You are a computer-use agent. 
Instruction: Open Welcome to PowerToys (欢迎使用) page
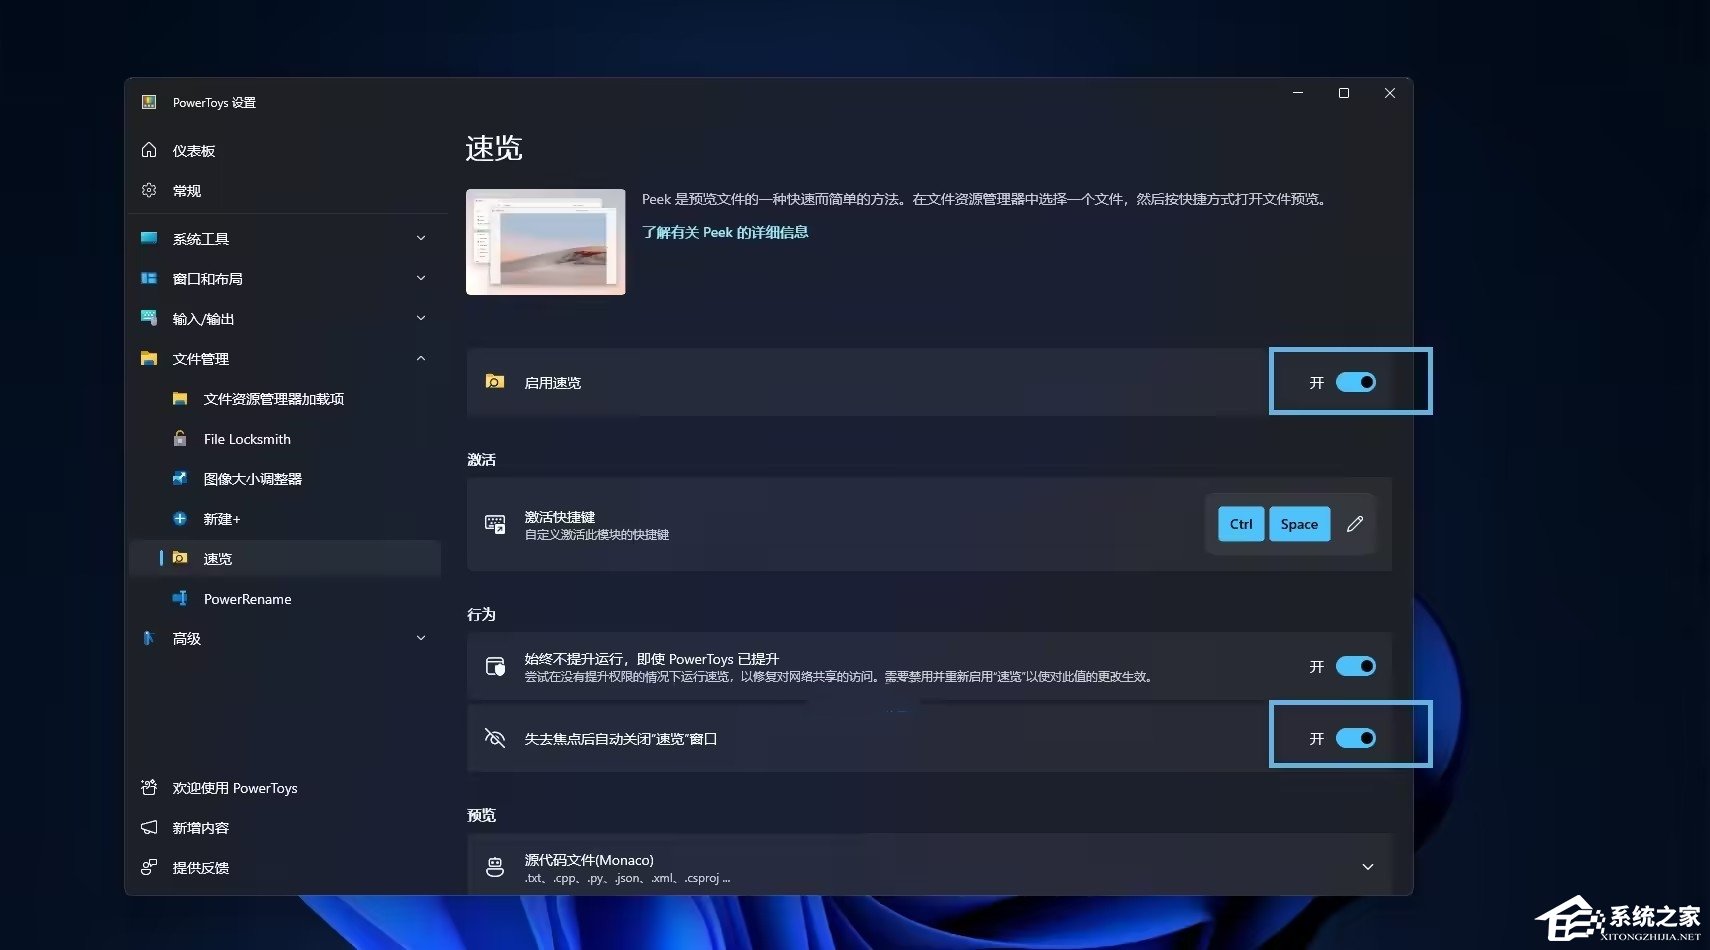click(285, 787)
